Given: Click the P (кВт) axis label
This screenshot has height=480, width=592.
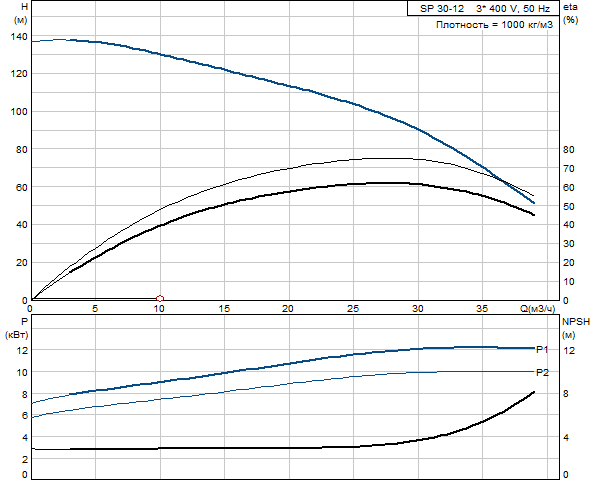Looking at the screenshot, I should pyautogui.click(x=17, y=328).
